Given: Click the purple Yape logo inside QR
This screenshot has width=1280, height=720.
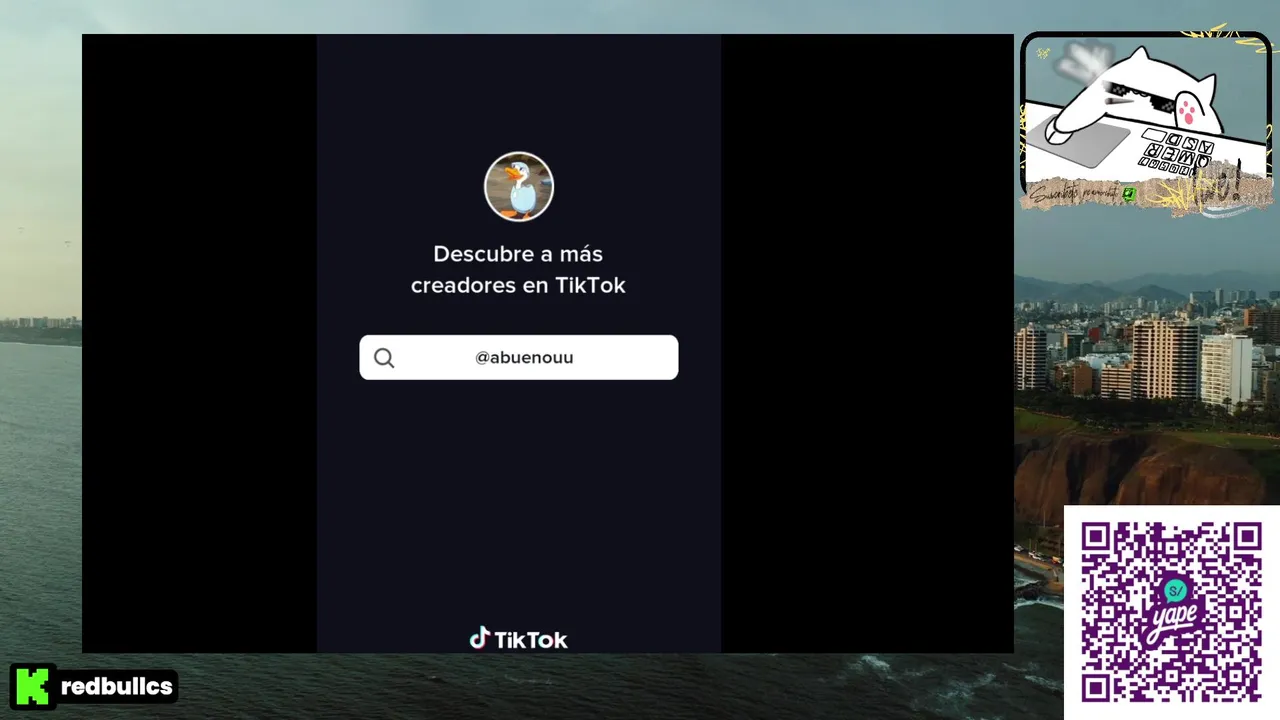Looking at the screenshot, I should tap(1172, 610).
